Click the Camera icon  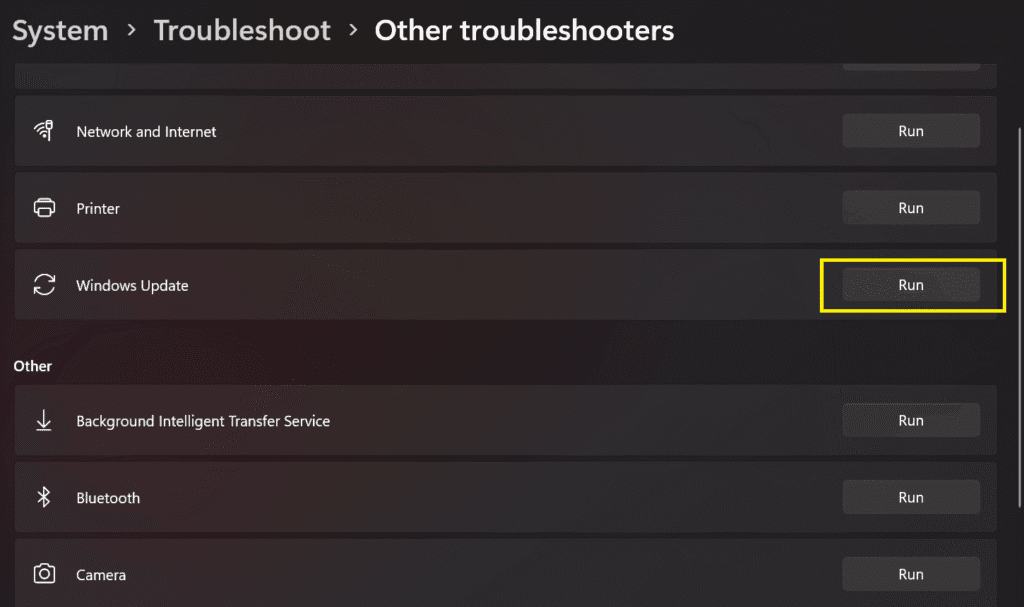(x=44, y=574)
